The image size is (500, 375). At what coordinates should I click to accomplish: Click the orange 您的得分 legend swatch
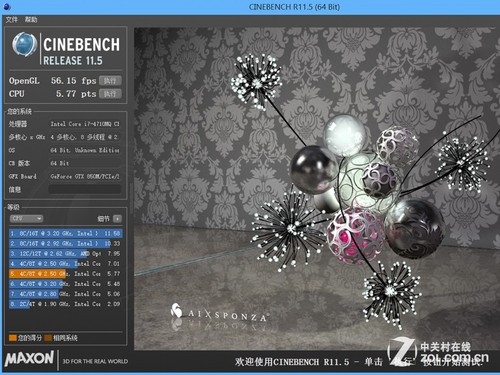[13, 338]
